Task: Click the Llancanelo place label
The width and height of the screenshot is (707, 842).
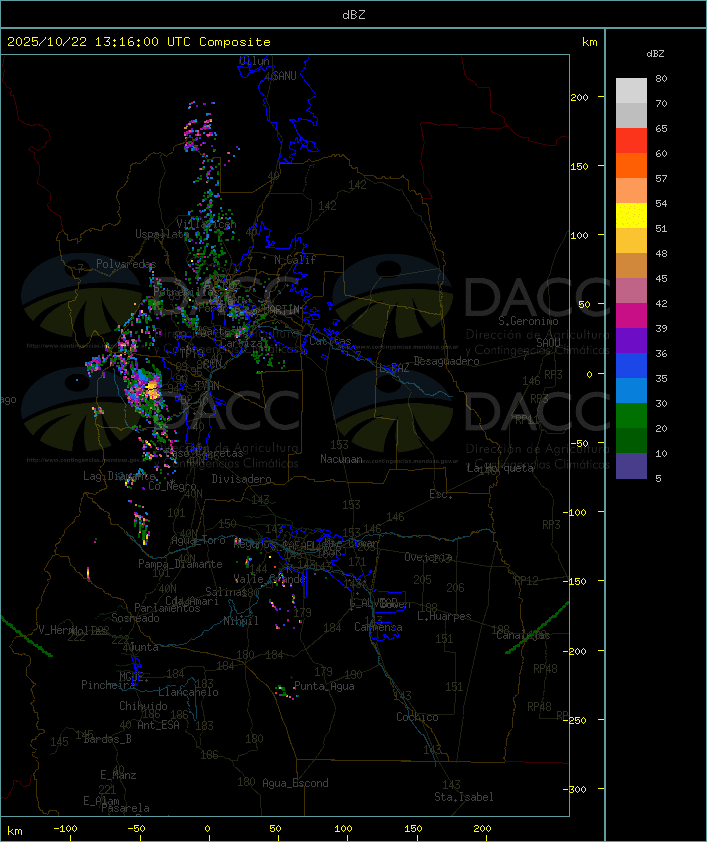Action: pyautogui.click(x=188, y=692)
